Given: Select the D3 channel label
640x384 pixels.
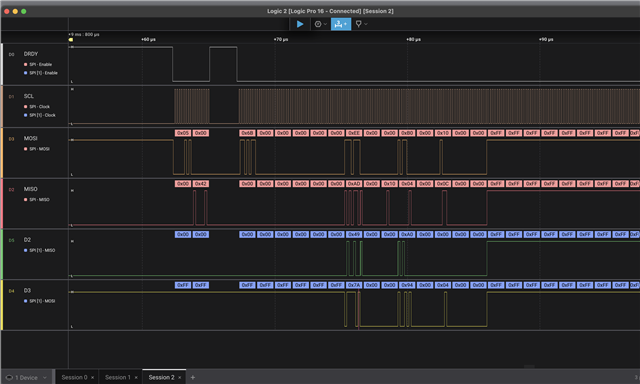Looking at the screenshot, I should coord(27,291).
